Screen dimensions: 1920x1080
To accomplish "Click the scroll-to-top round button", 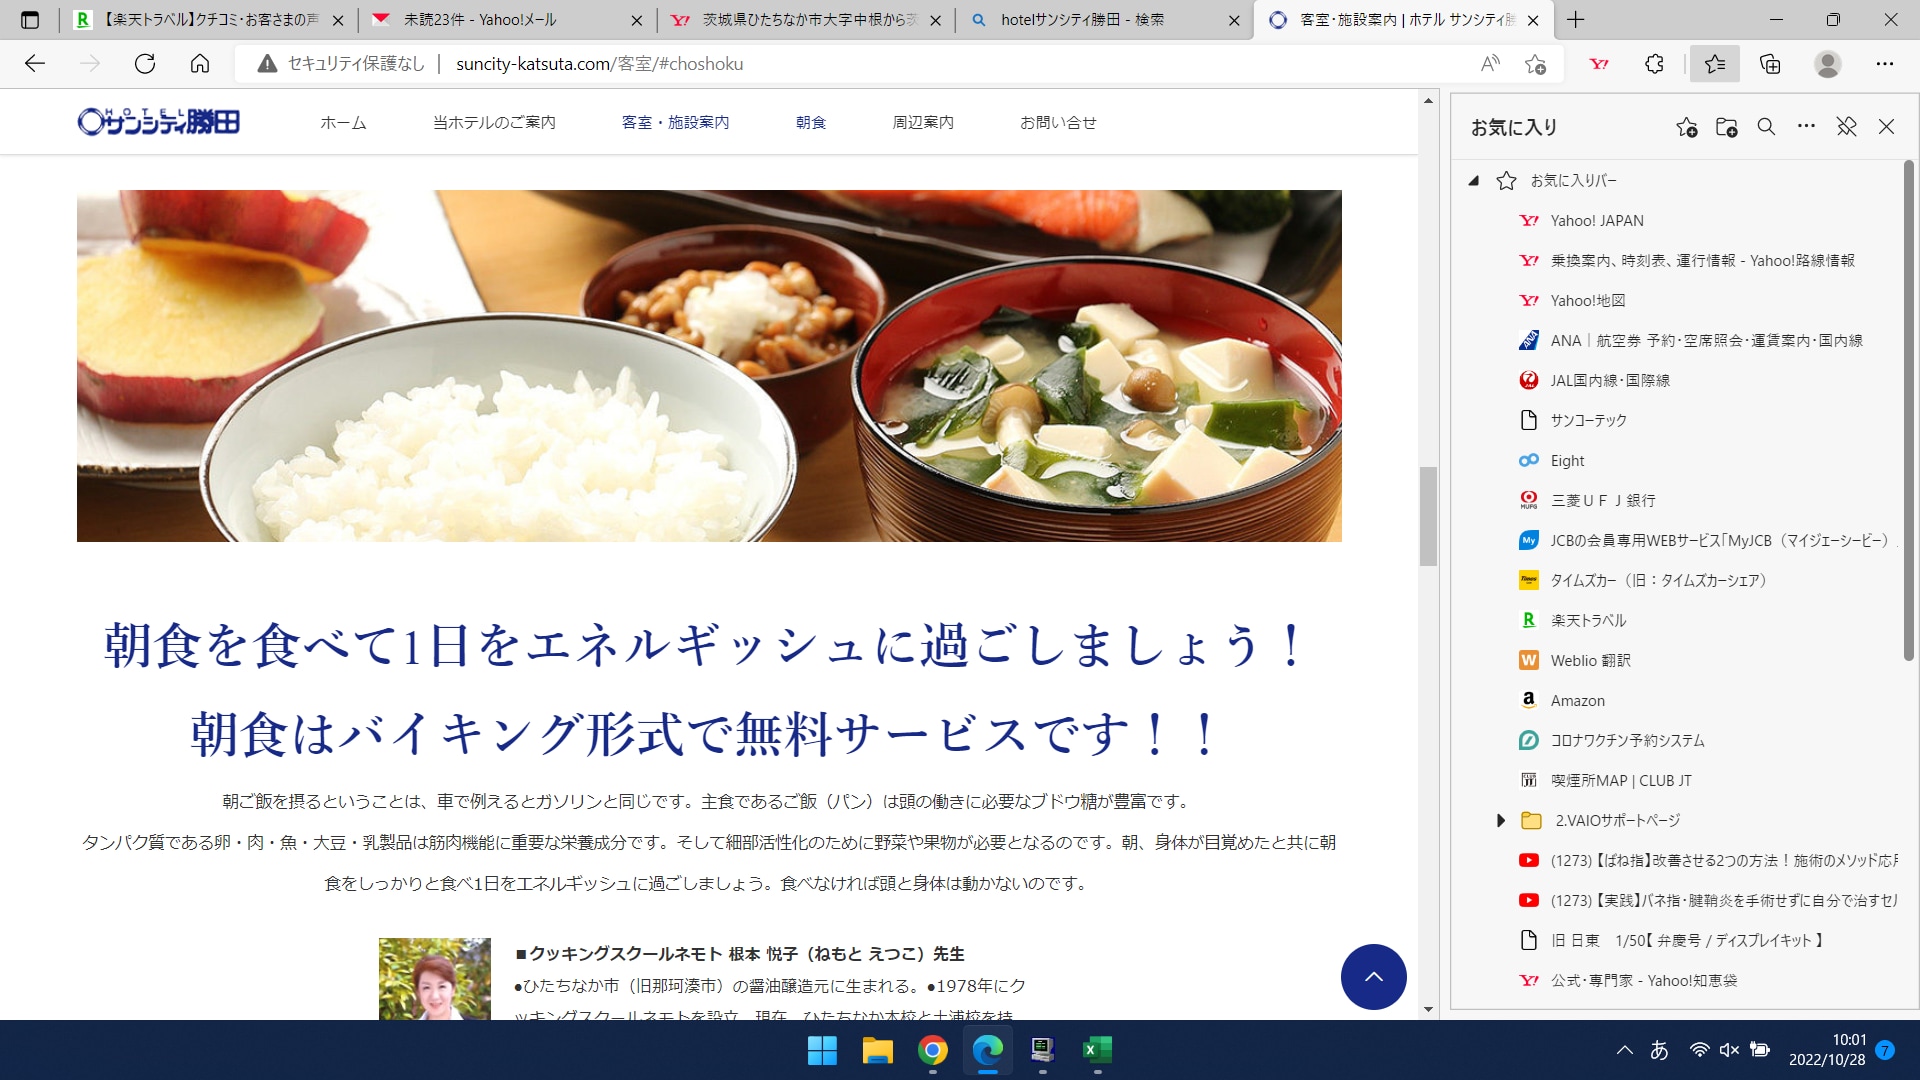I will [x=1374, y=977].
